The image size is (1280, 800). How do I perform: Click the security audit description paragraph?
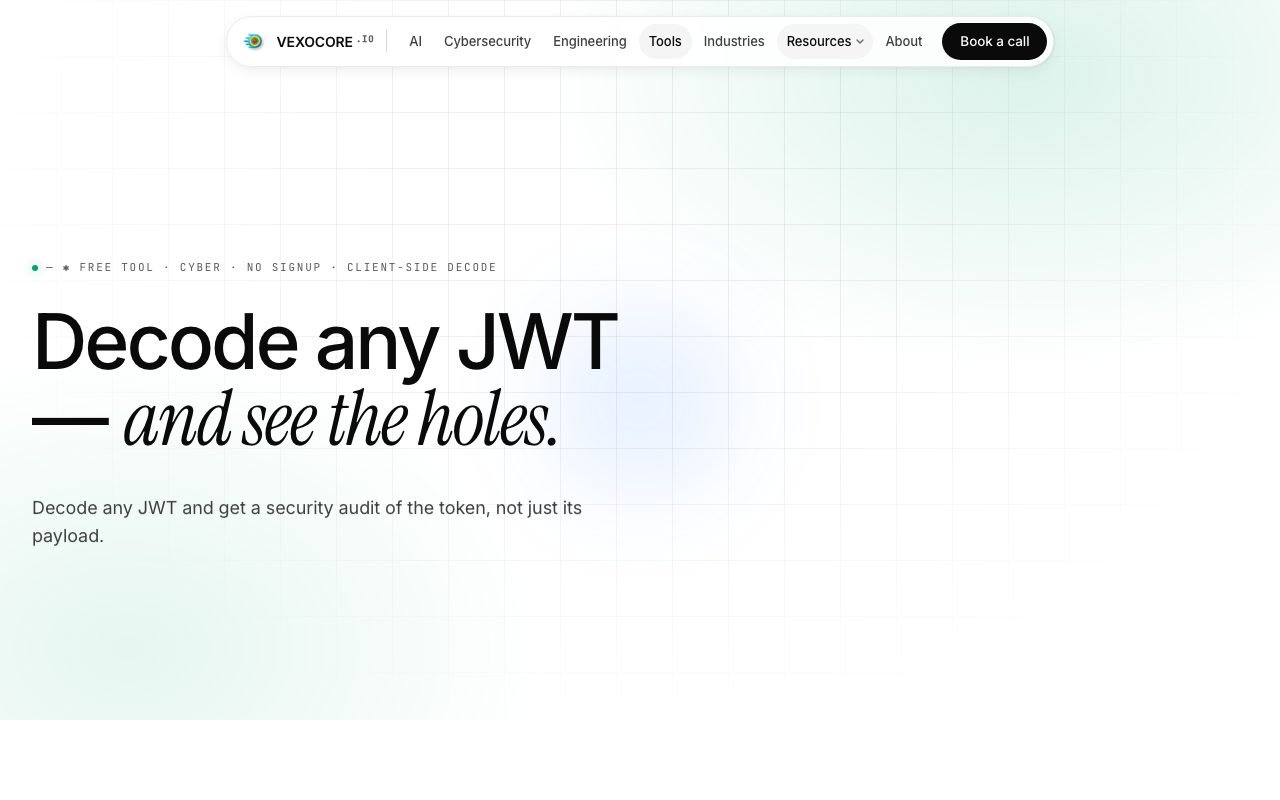coord(307,522)
